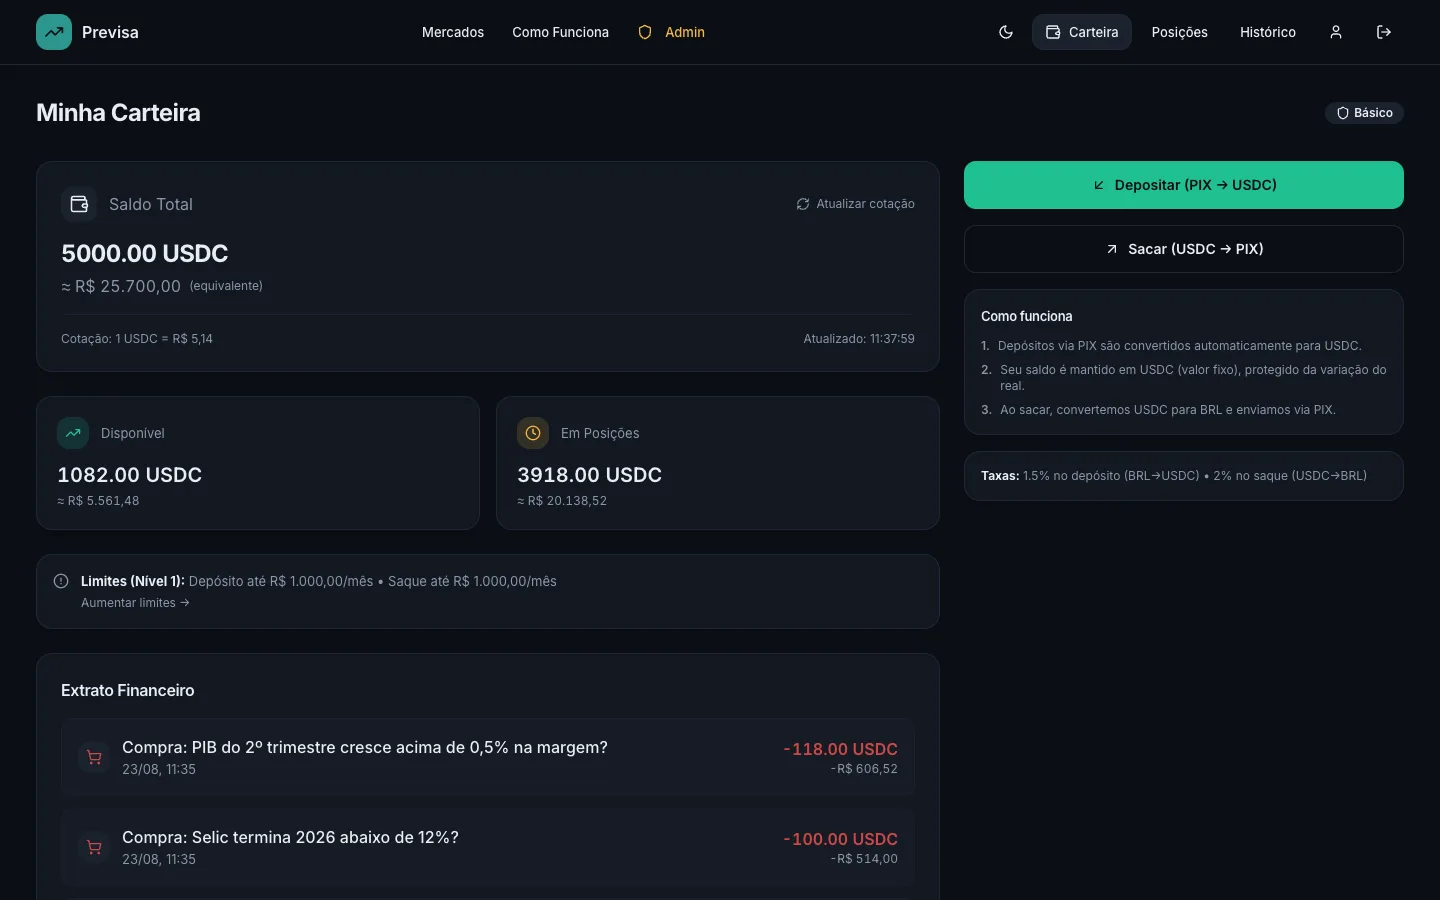Go to Como Funciona page
Viewport: 1440px width, 900px height.
pos(560,32)
